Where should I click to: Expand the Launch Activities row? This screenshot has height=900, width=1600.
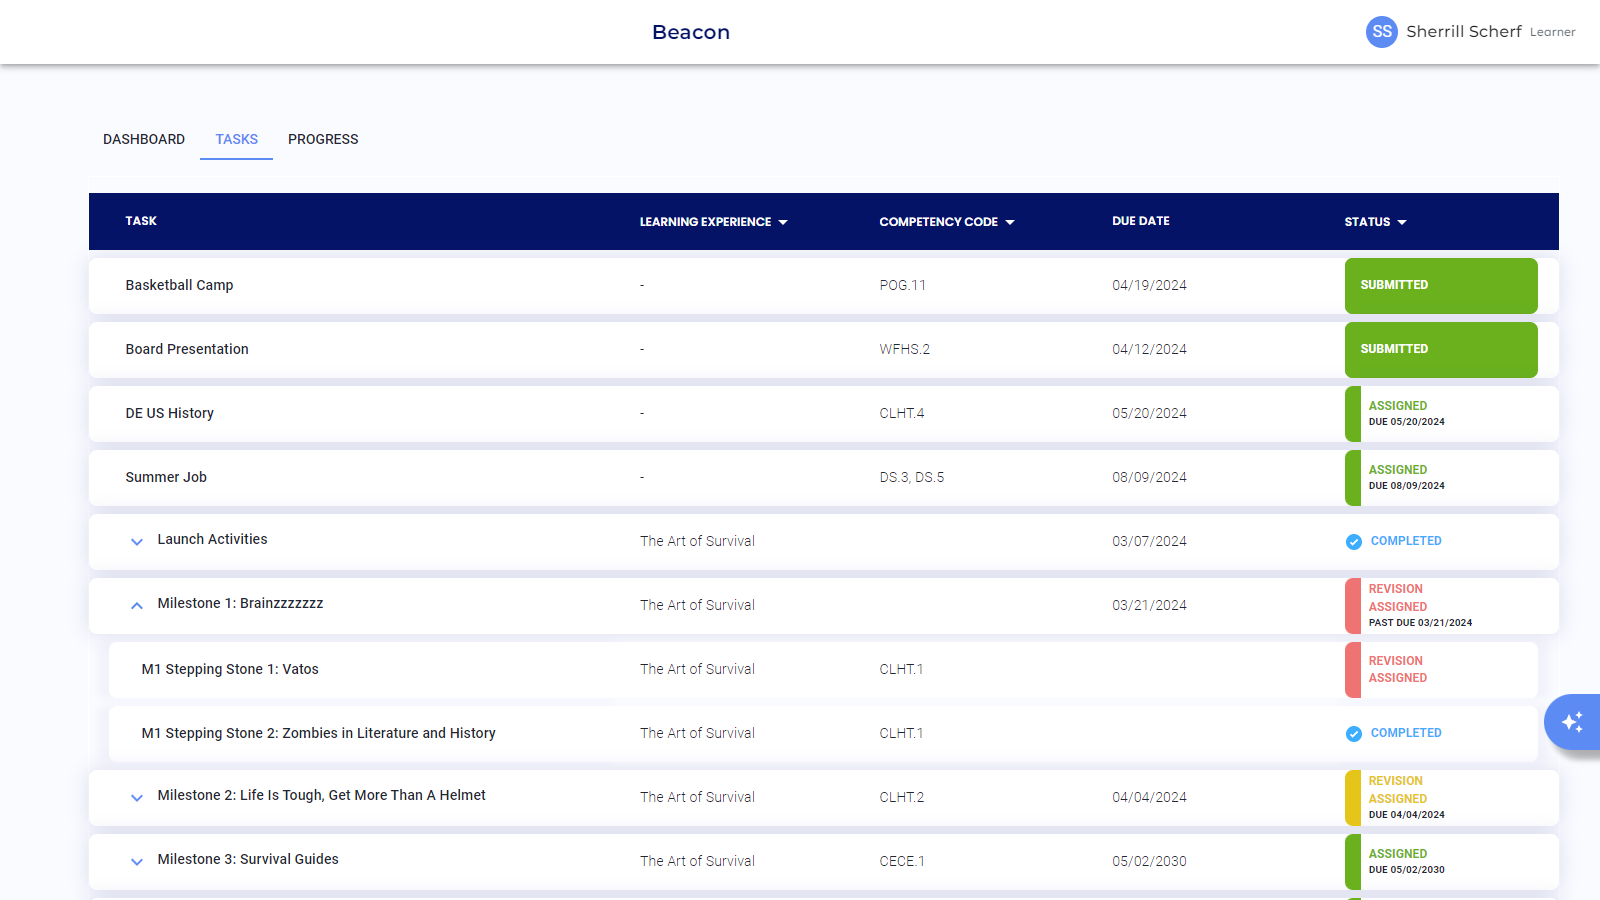click(x=137, y=542)
